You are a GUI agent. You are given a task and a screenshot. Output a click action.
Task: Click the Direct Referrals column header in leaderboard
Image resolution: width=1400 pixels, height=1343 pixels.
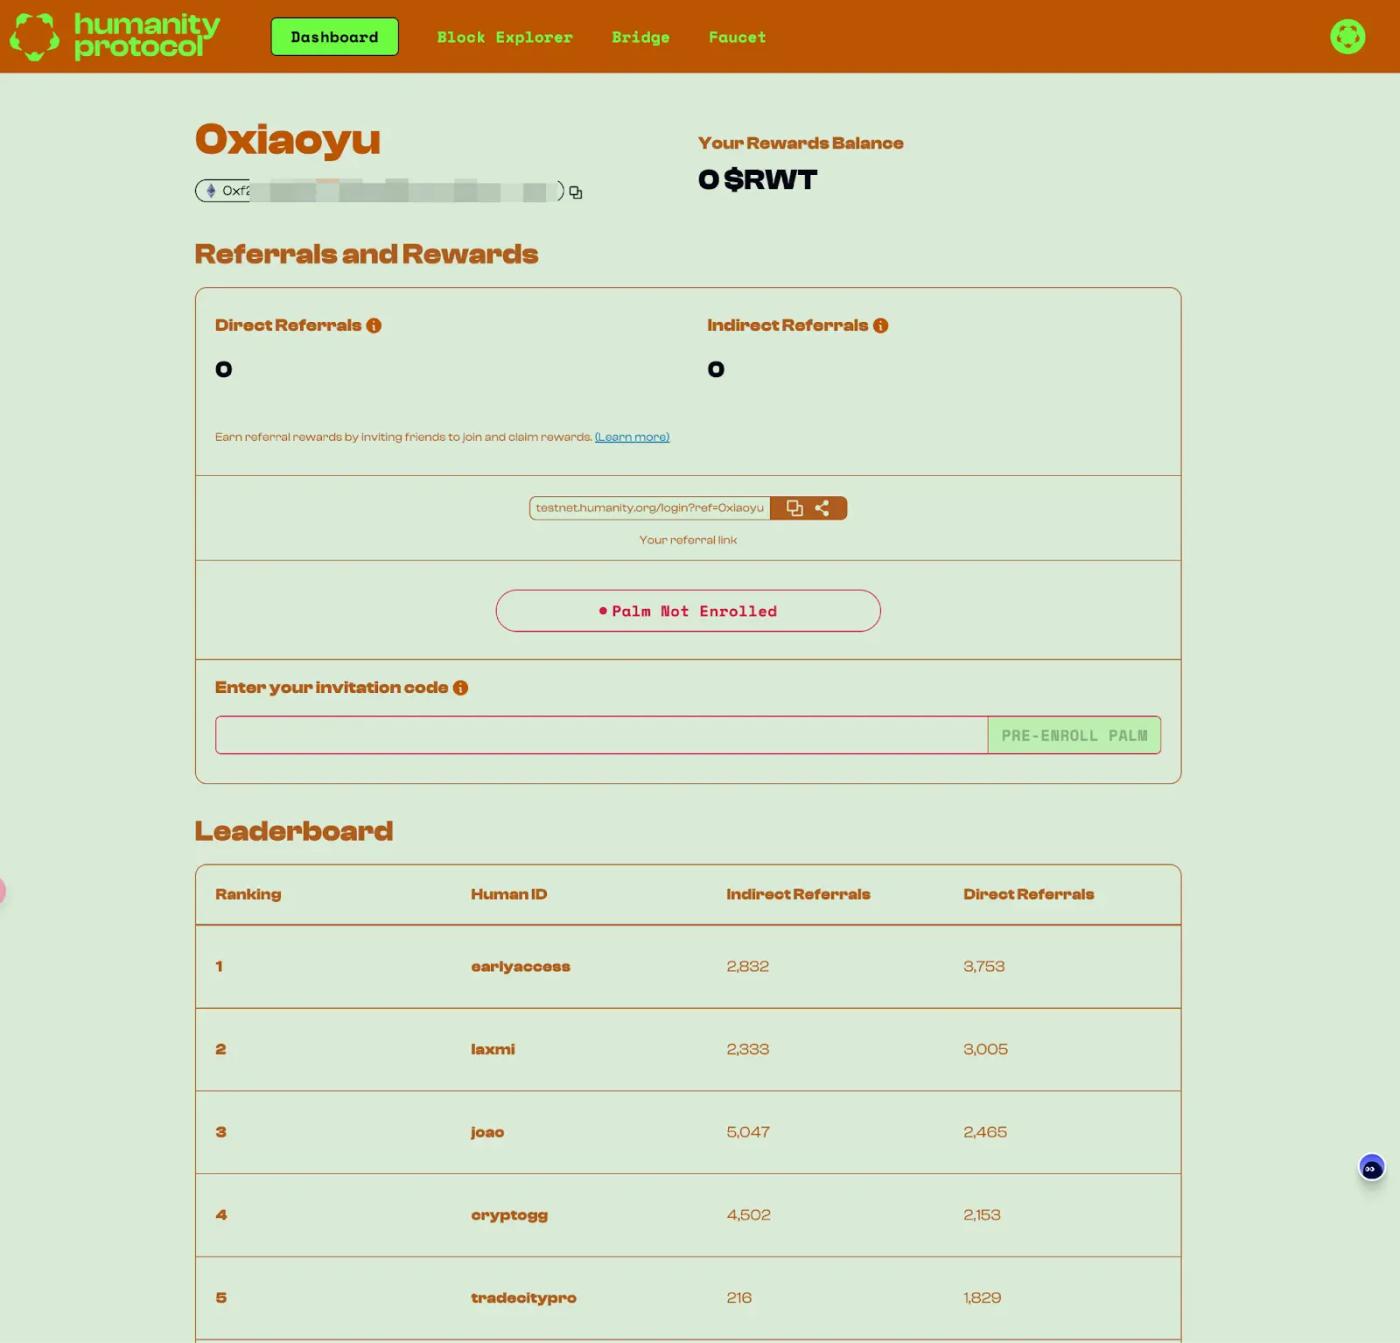pos(1029,894)
